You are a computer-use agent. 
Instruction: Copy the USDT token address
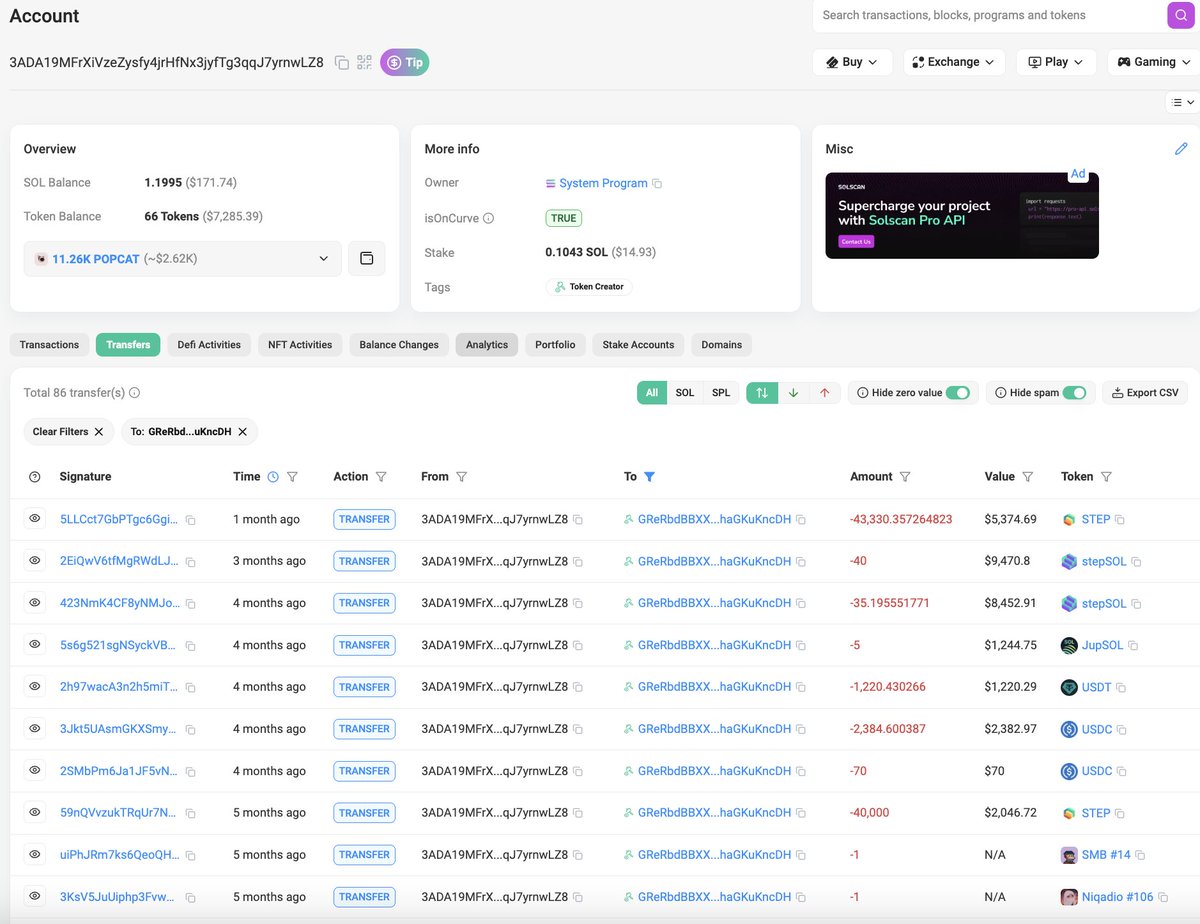[1120, 688]
